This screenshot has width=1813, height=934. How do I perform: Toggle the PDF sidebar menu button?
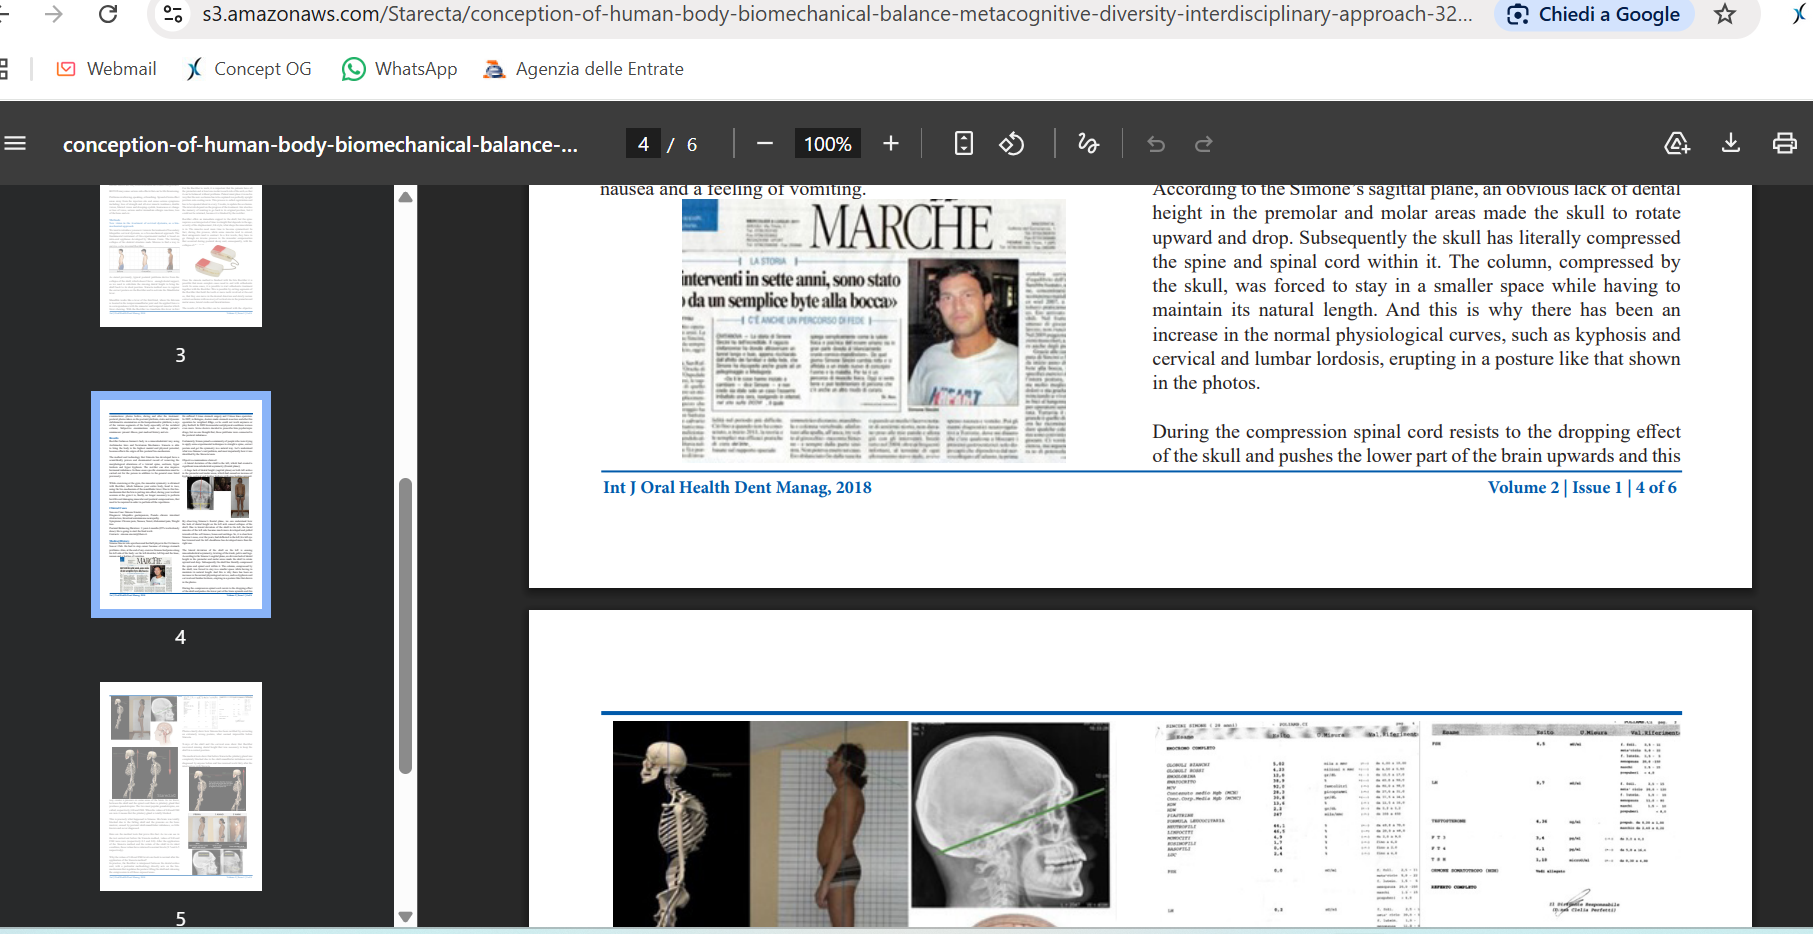[15, 144]
